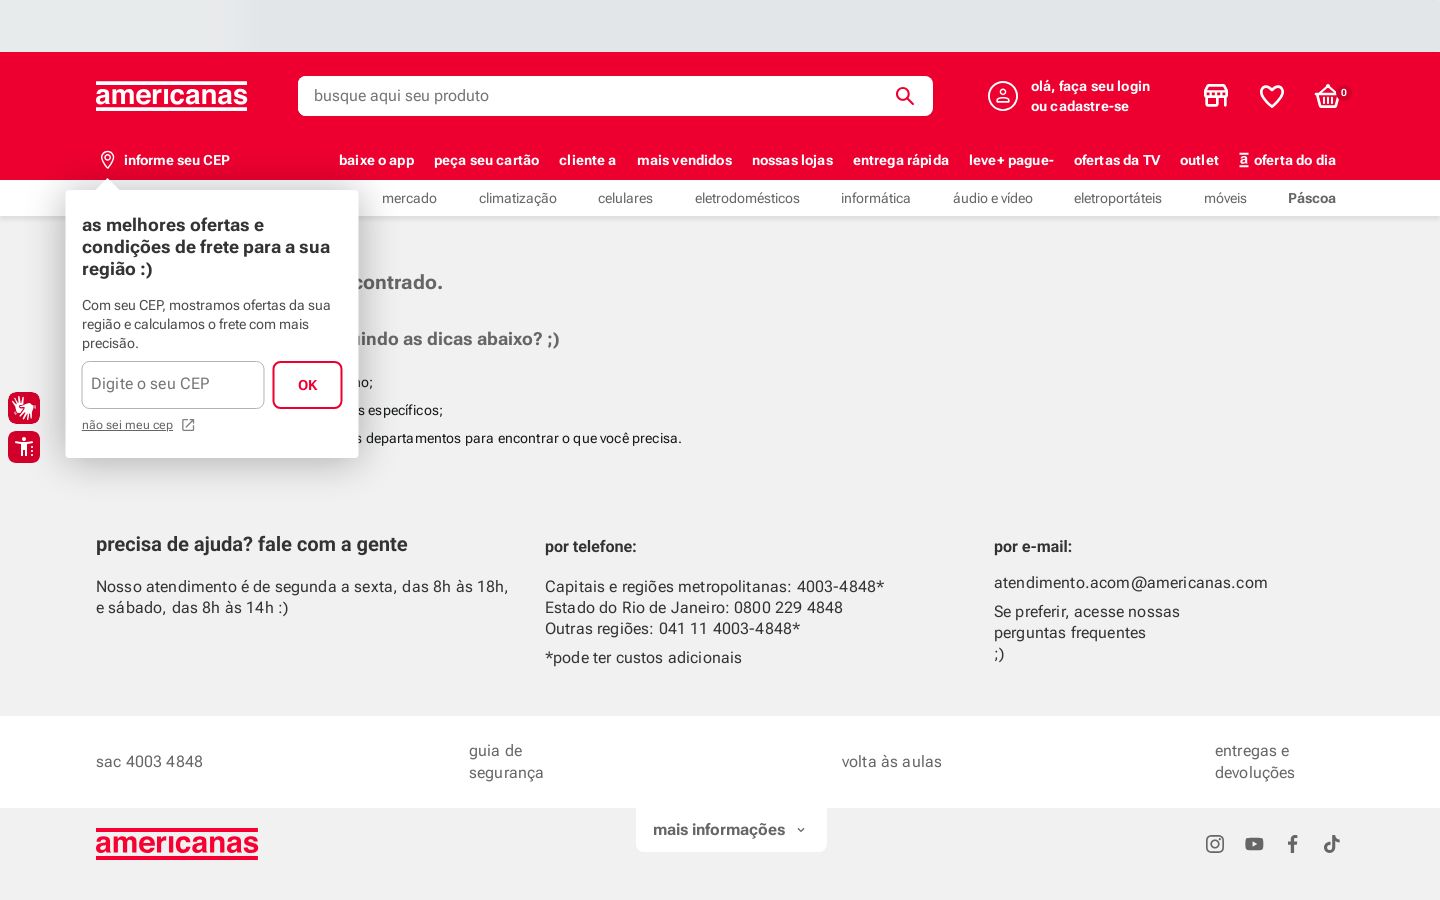Select the celulares category
Viewport: 1440px width, 900px height.
point(625,198)
